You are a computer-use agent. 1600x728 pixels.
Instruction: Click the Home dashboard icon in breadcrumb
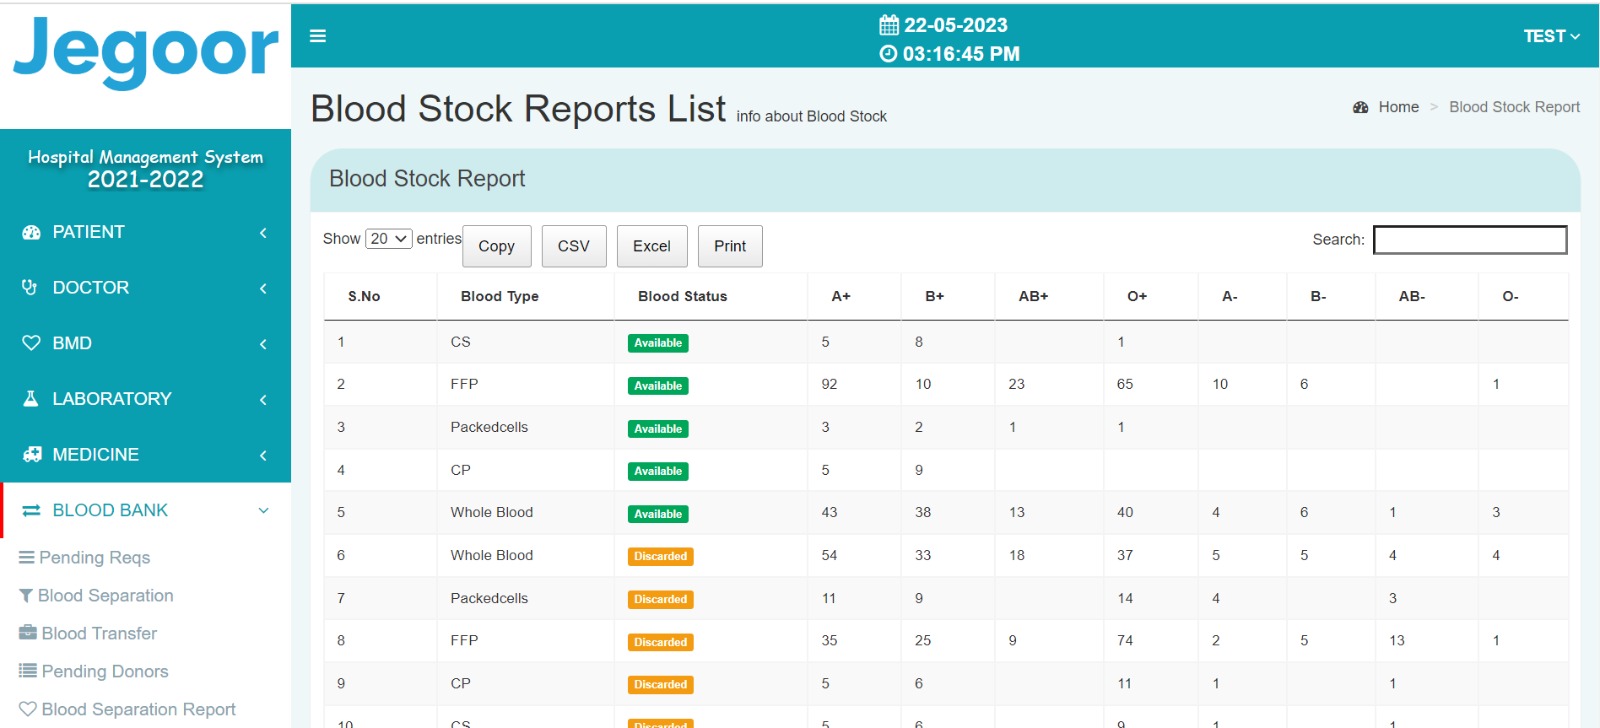click(1360, 108)
